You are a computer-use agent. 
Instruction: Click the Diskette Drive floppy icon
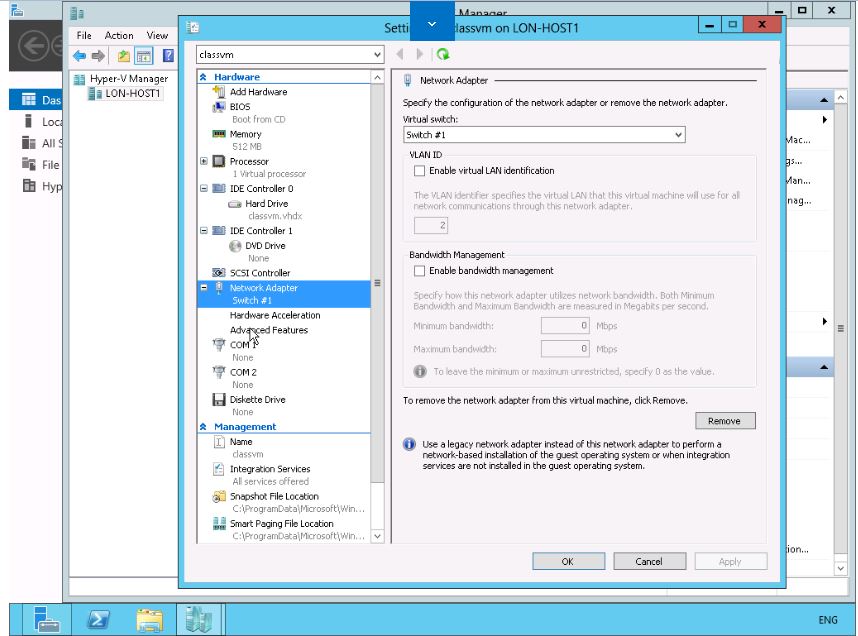[x=219, y=400]
